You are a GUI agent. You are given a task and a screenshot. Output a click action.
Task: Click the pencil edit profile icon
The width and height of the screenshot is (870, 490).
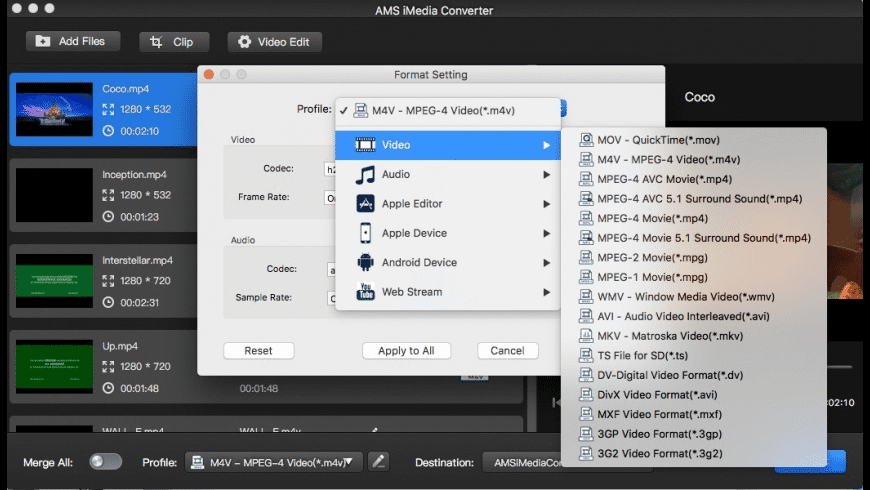pos(379,462)
